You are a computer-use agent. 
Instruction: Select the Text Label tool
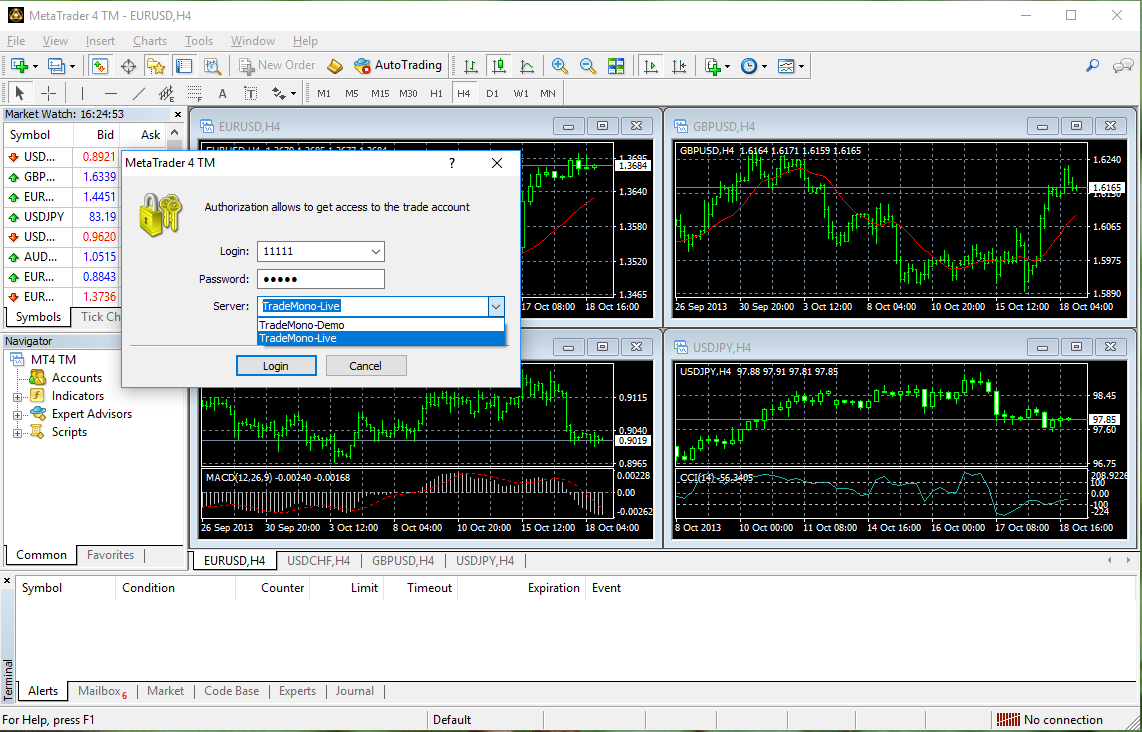coord(251,93)
